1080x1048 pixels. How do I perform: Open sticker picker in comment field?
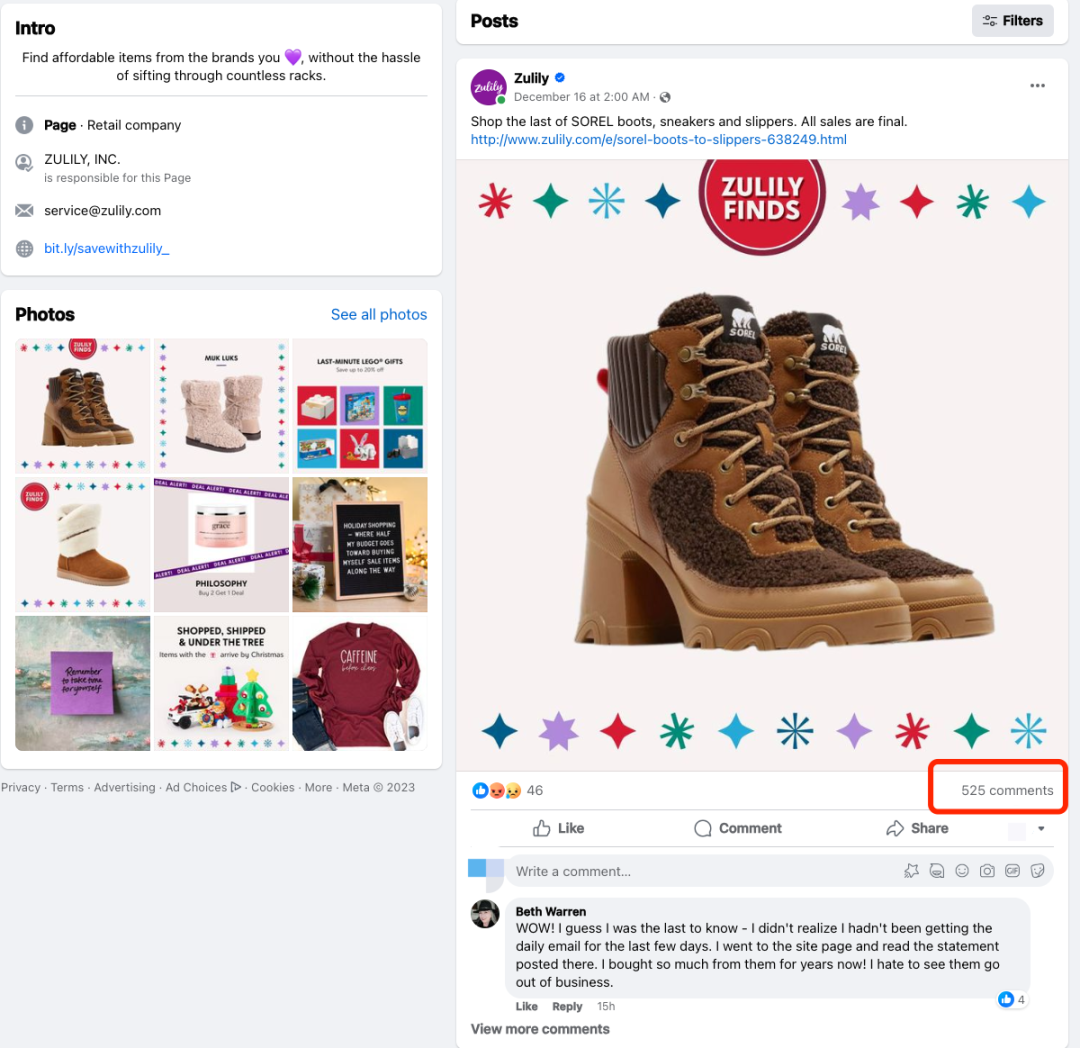pos(1038,871)
